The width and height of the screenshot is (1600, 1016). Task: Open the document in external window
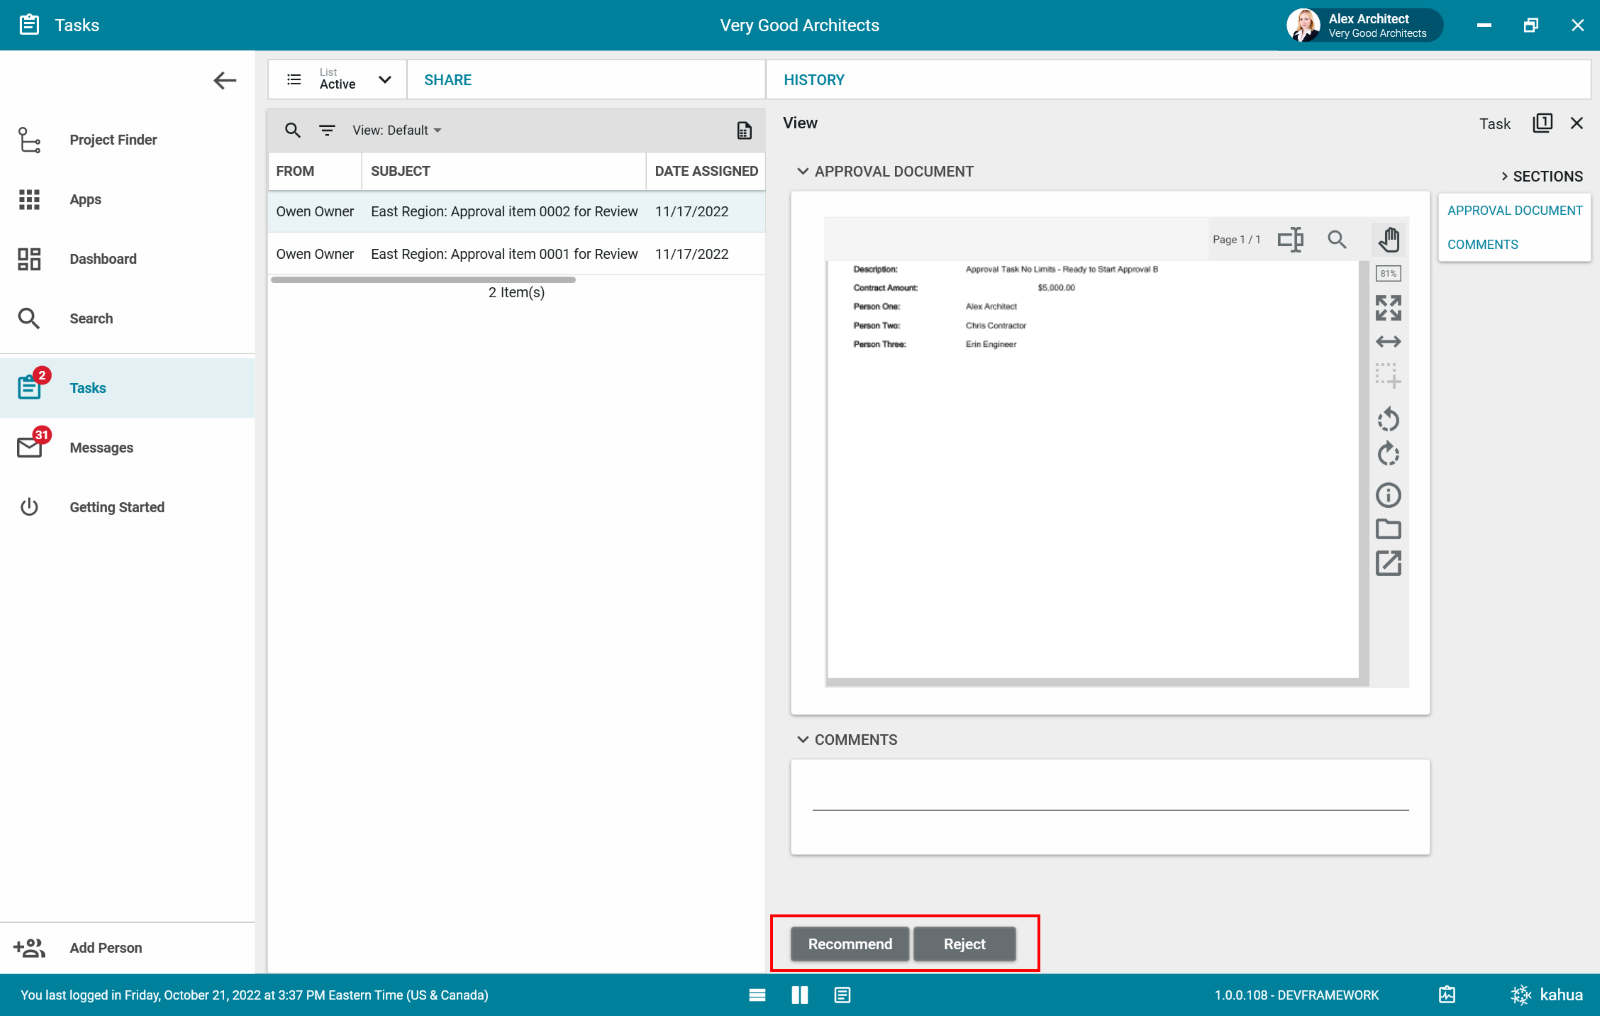pyautogui.click(x=1388, y=563)
